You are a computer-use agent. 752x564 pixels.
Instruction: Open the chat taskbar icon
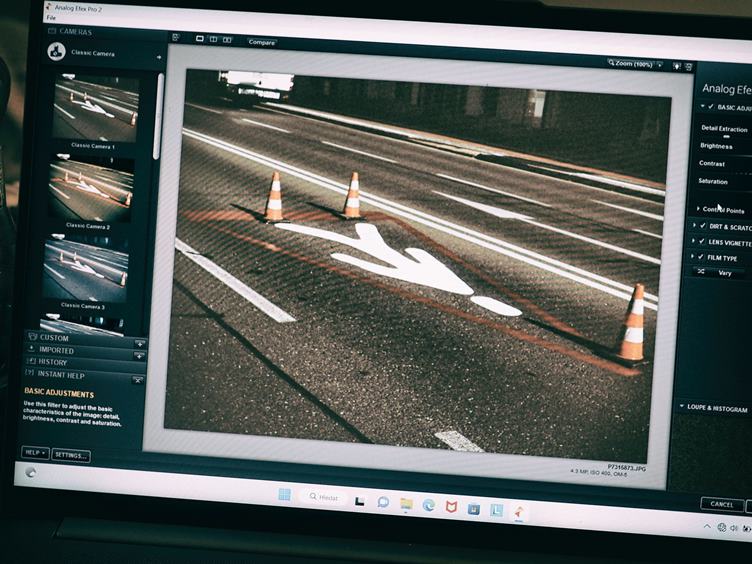tap(383, 502)
